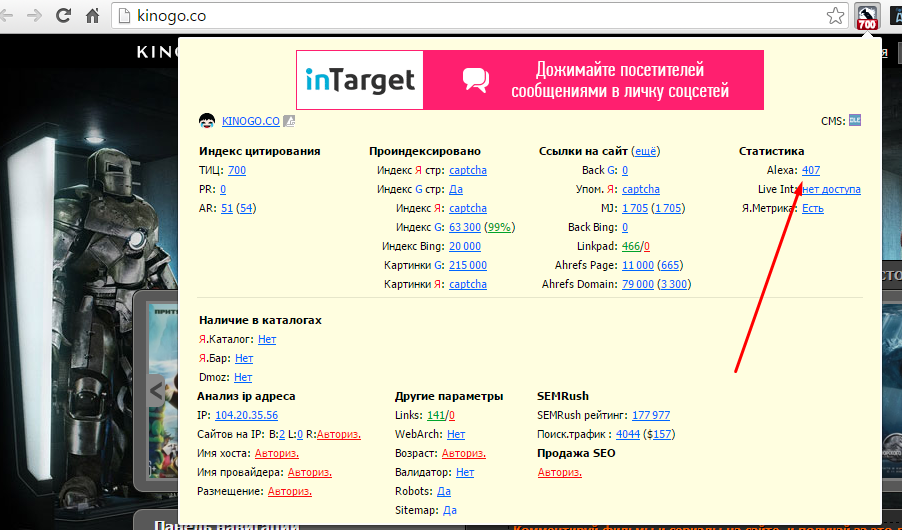The width and height of the screenshot is (902, 530).
Task: Click the forward navigation arrow
Action: (34, 16)
